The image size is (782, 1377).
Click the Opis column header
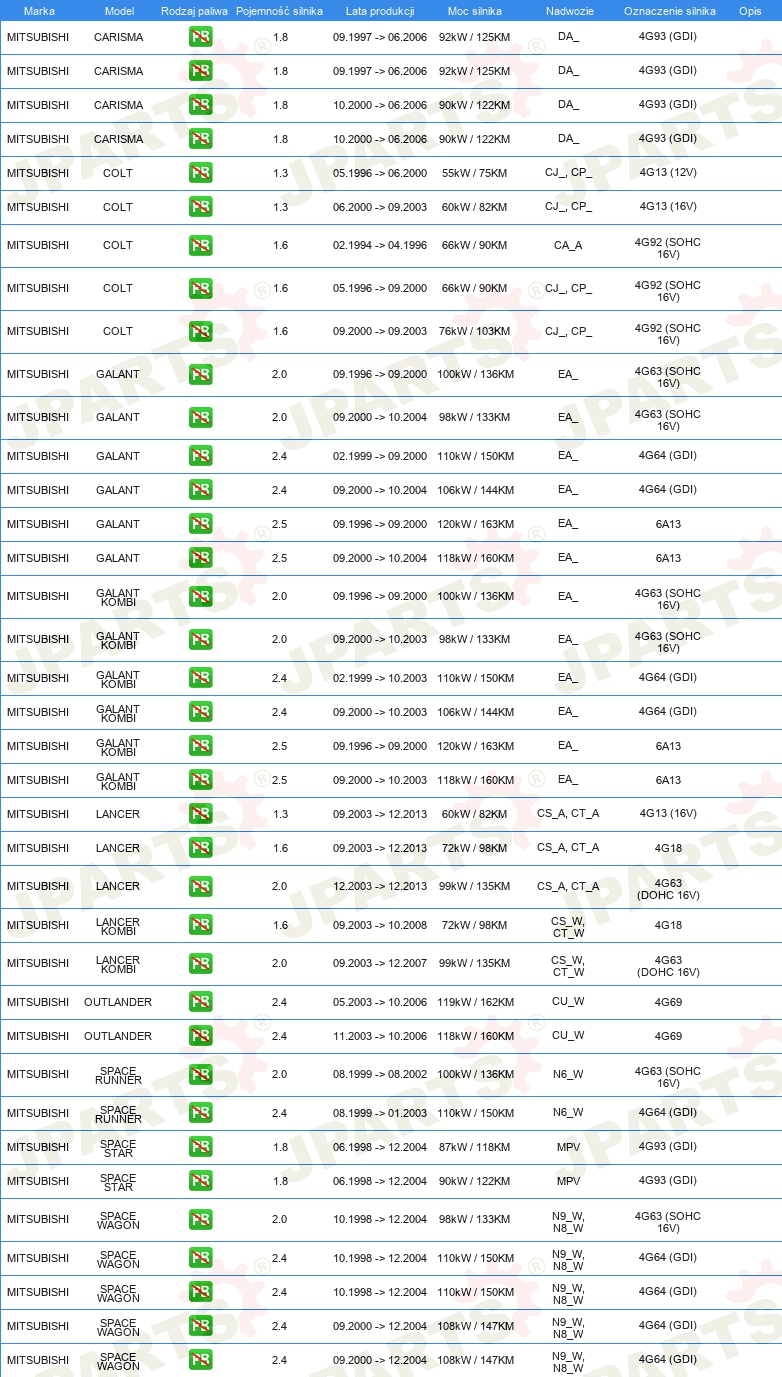(749, 11)
